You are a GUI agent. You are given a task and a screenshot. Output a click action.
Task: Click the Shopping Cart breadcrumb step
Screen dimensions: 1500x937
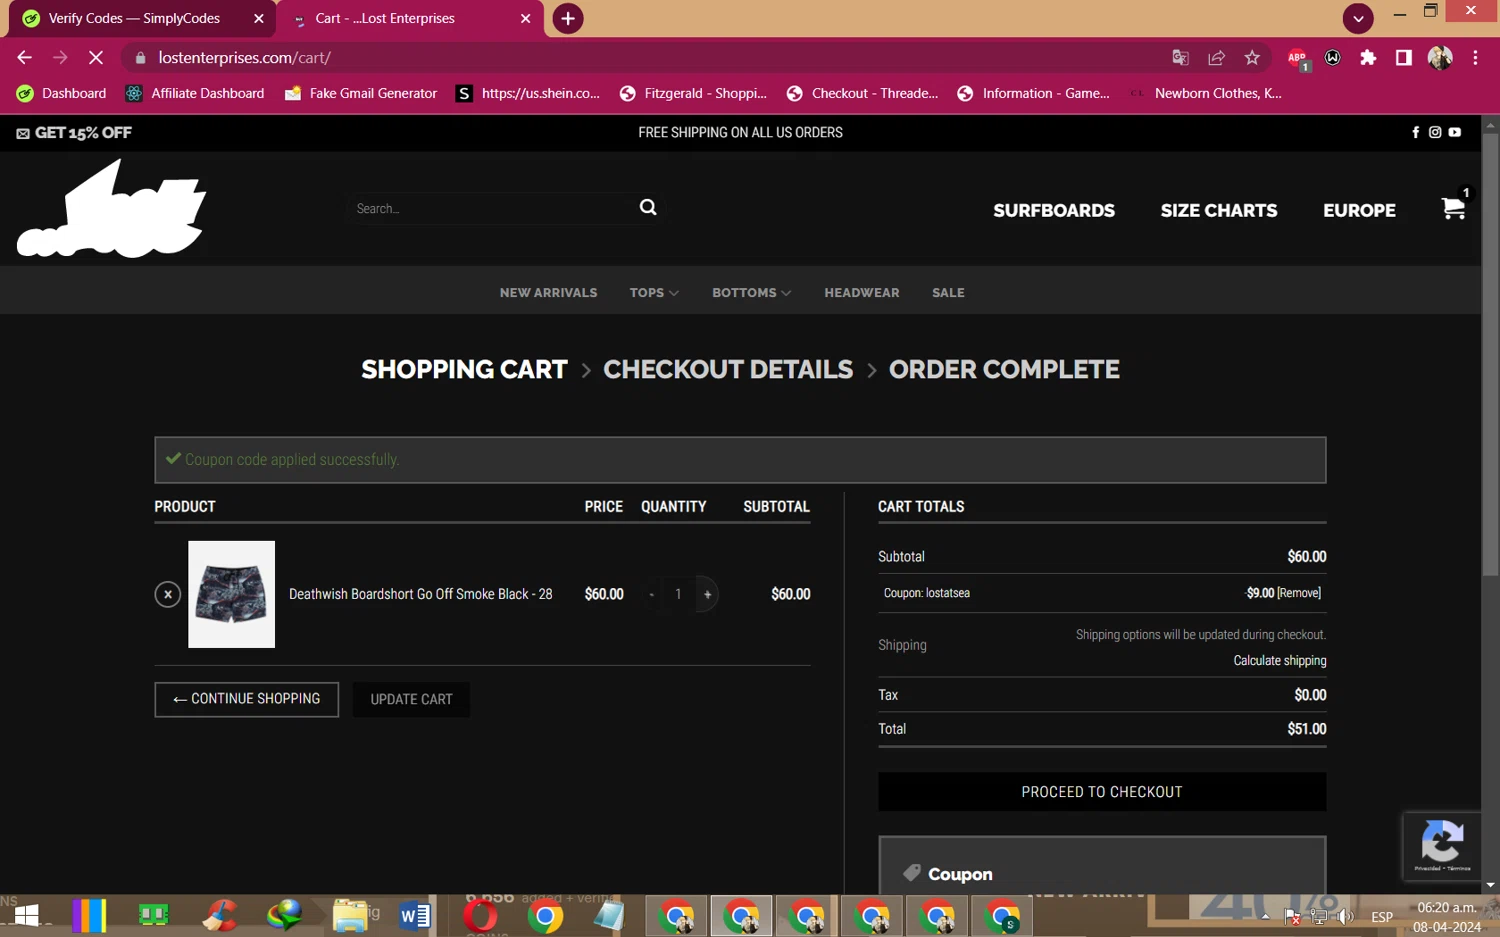pos(464,369)
